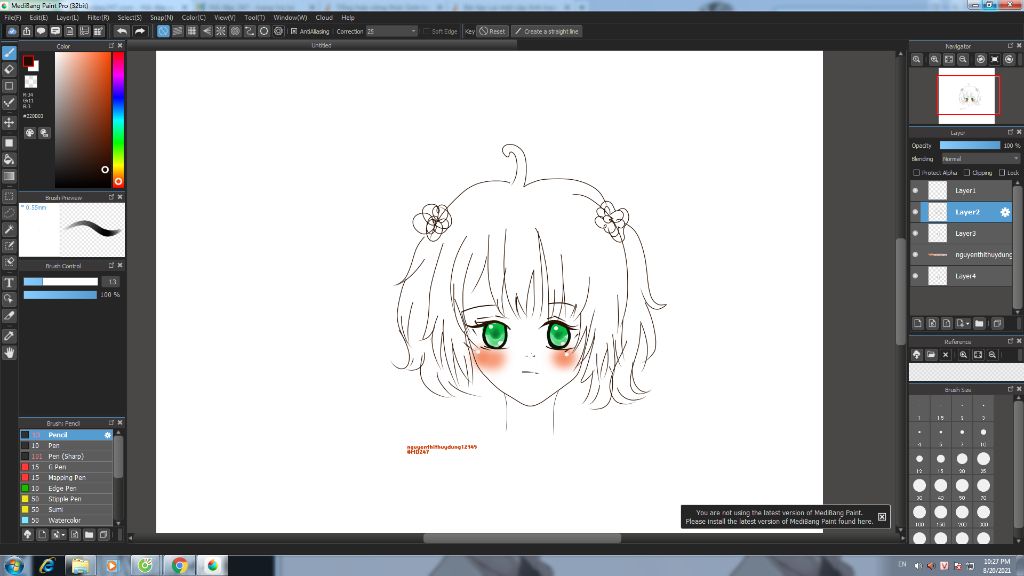
Task: Undock the Brush Preview panel
Action: point(111,197)
